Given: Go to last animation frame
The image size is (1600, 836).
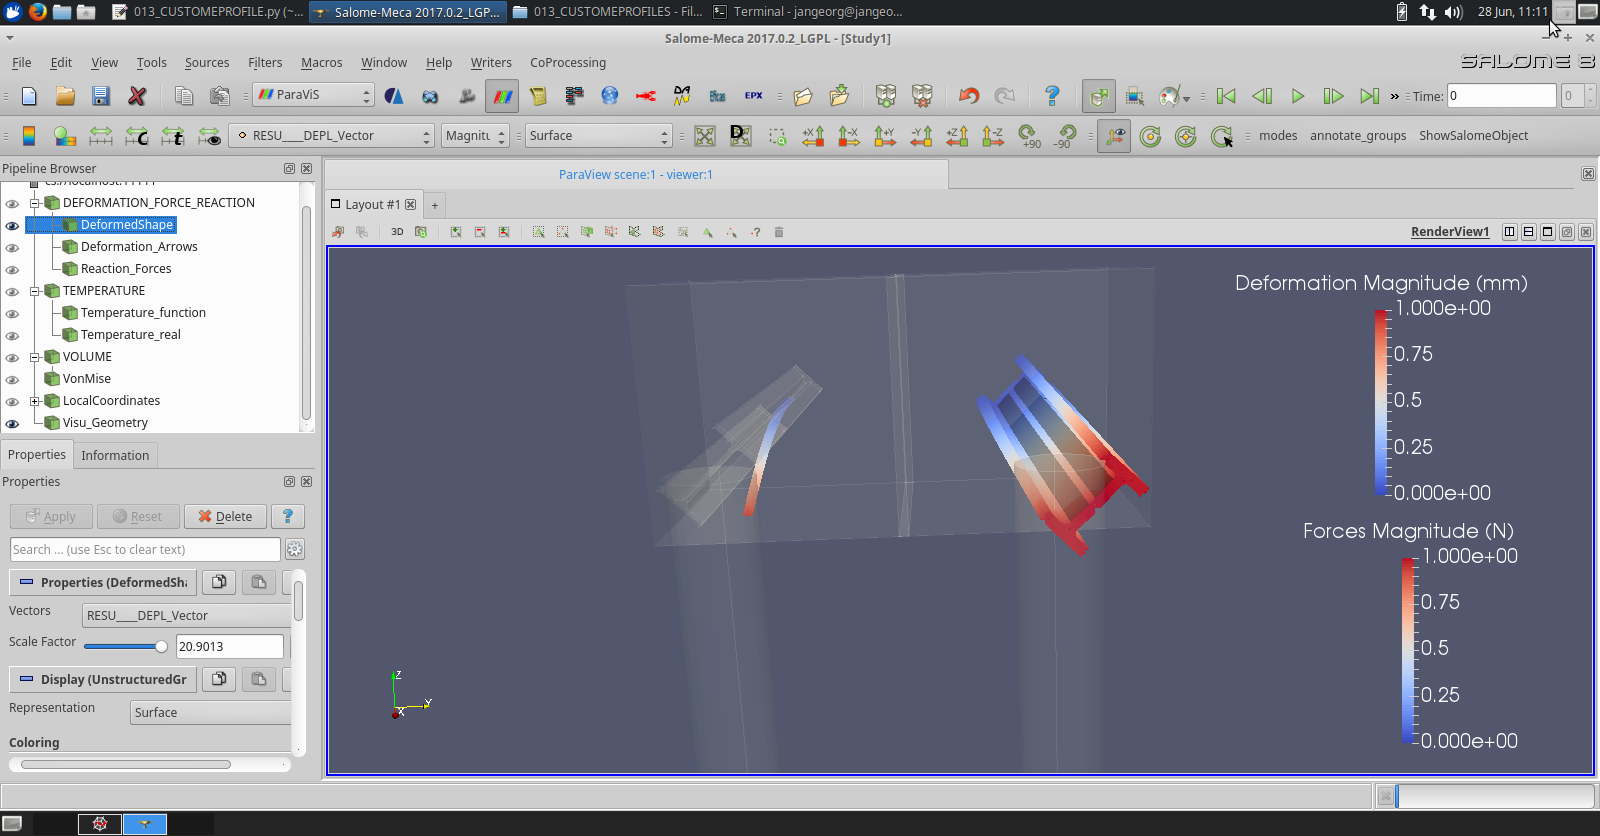Looking at the screenshot, I should (1369, 96).
